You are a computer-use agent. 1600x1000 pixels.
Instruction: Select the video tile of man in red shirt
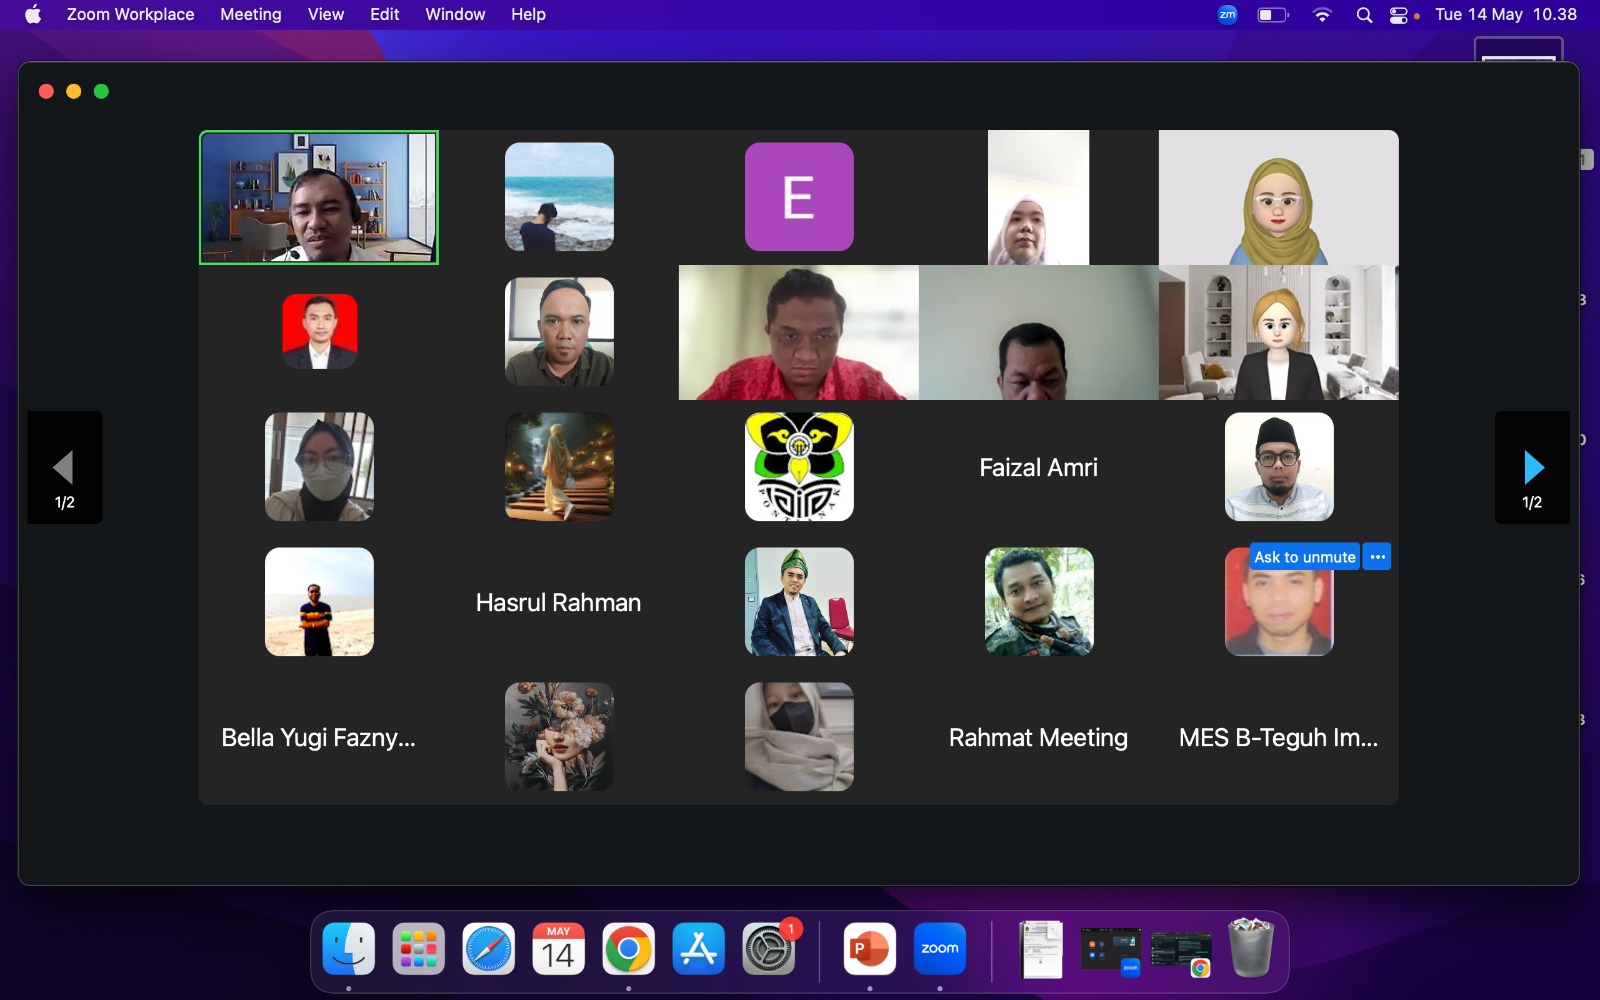coord(799,332)
